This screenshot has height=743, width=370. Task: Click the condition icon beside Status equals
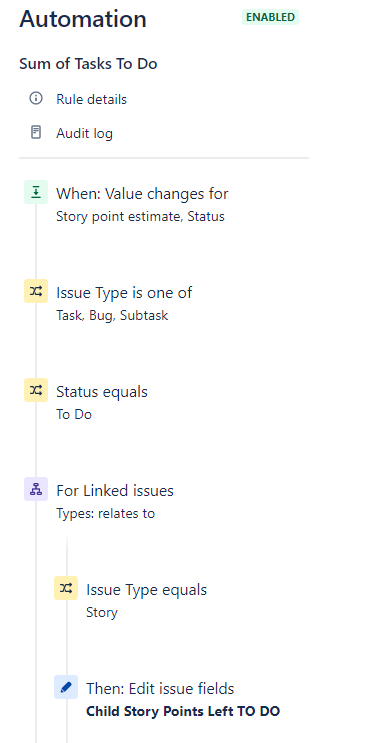pos(36,390)
